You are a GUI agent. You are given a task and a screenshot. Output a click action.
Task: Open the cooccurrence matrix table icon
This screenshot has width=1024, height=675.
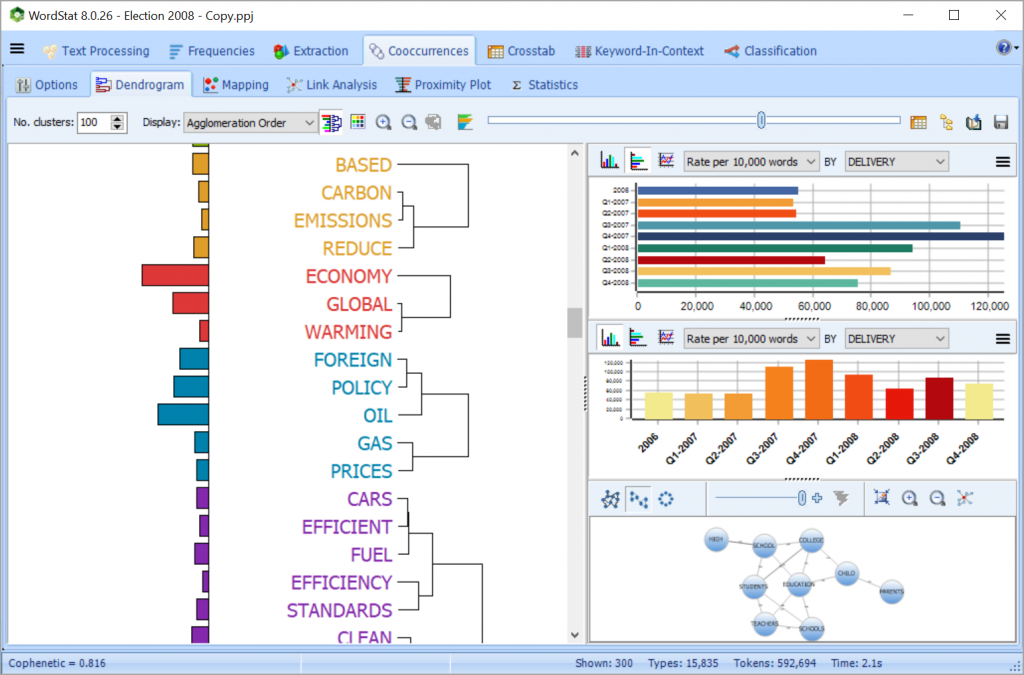point(918,121)
